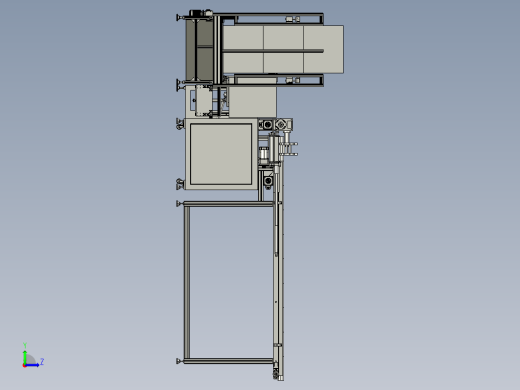Select the dark gray panel at the model's top-left
This screenshot has width=520, height=390.
pos(199,49)
